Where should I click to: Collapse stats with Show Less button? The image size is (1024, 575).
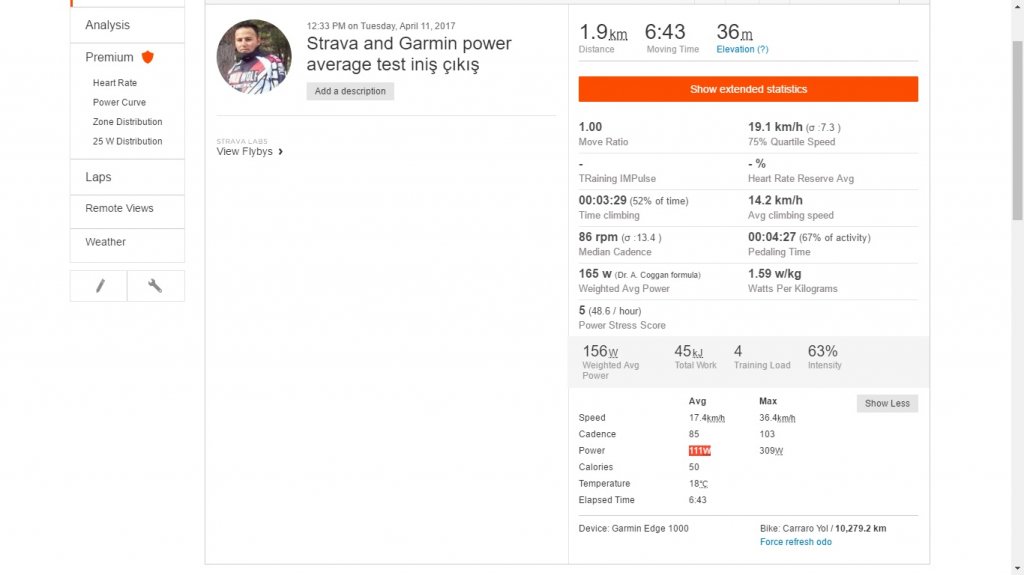click(887, 403)
